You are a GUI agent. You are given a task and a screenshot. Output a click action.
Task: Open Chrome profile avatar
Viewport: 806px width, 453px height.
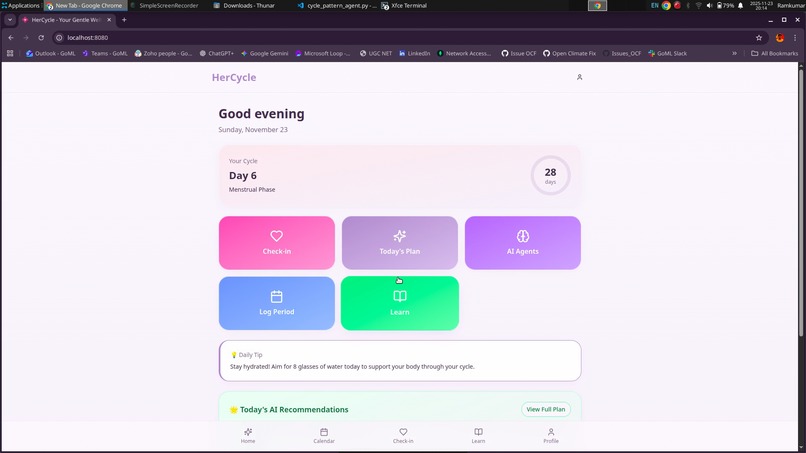[x=780, y=38]
